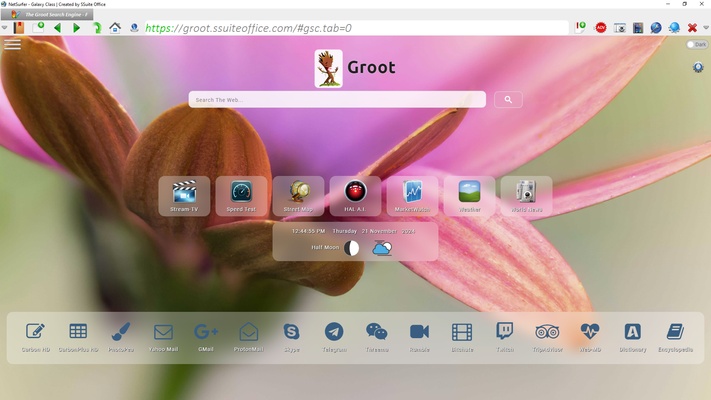Open the globe-with-wrench tools icon
Image resolution: width=711 pixels, height=400 pixels.
point(656,28)
